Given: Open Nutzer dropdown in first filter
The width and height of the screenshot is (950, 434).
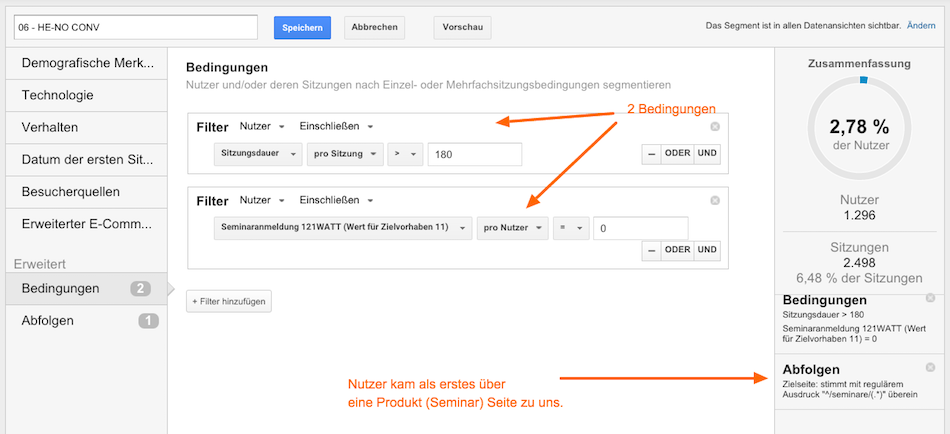Looking at the screenshot, I should [262, 127].
